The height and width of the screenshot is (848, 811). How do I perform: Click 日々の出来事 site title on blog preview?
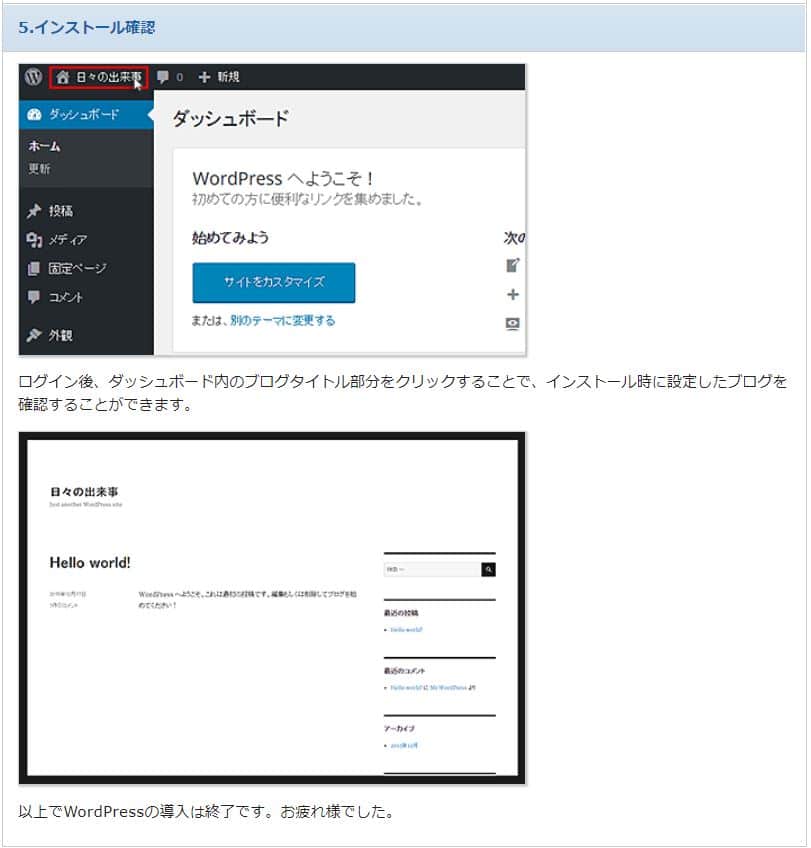84,492
